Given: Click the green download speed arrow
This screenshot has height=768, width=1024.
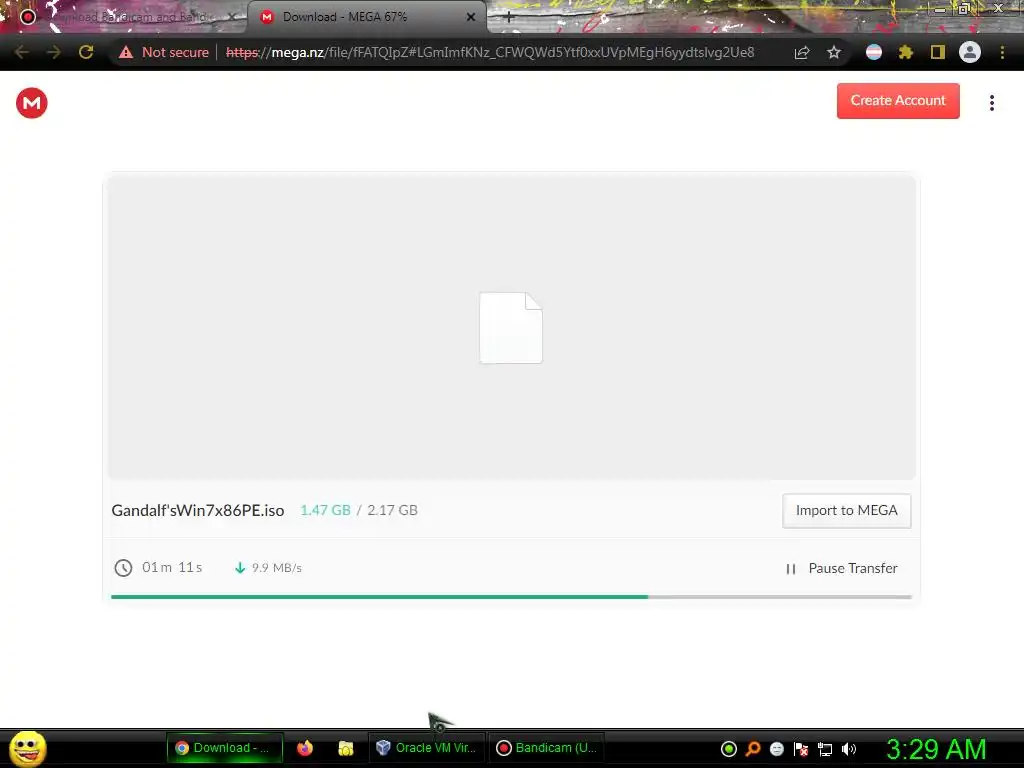Looking at the screenshot, I should click(x=240, y=568).
